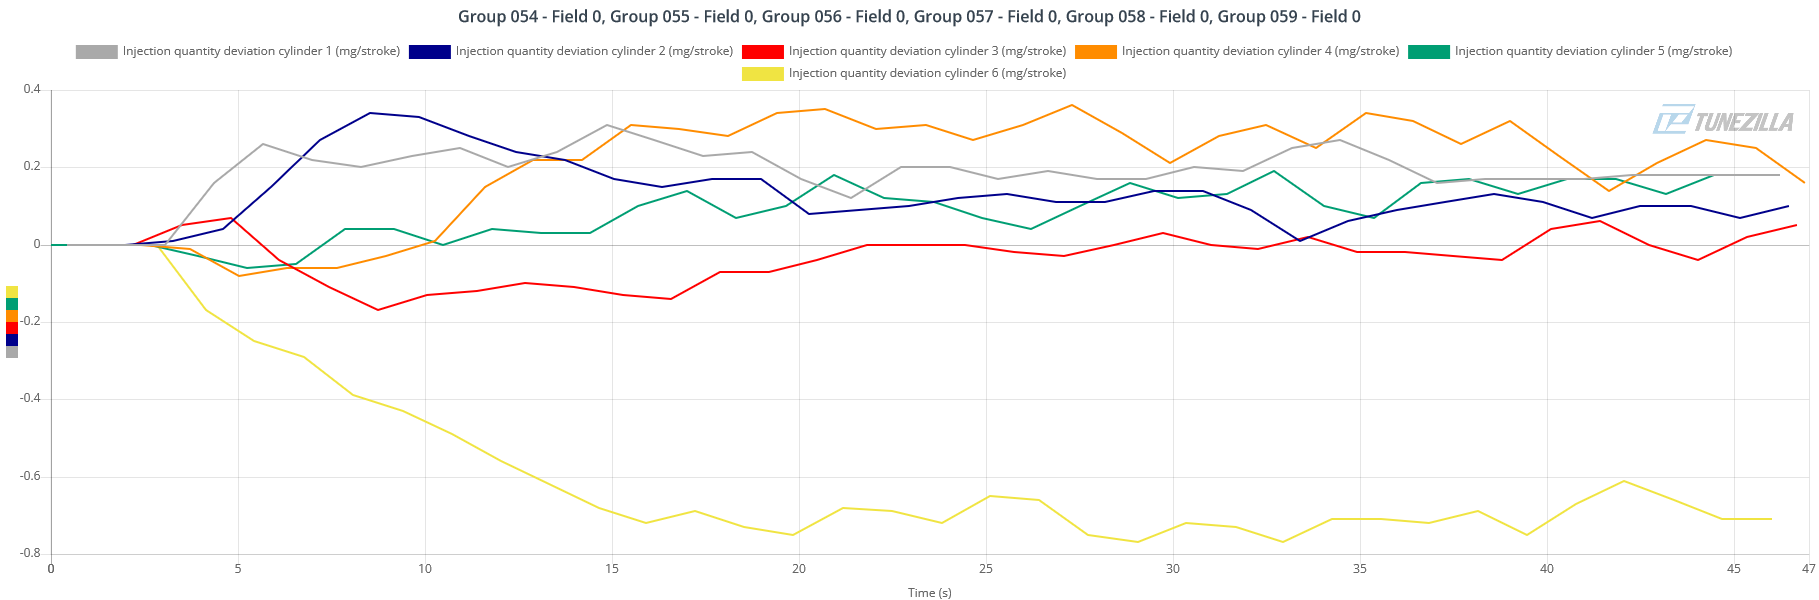Click the green cylinder 5 legend swatch
The image size is (1819, 600).
click(x=1428, y=52)
